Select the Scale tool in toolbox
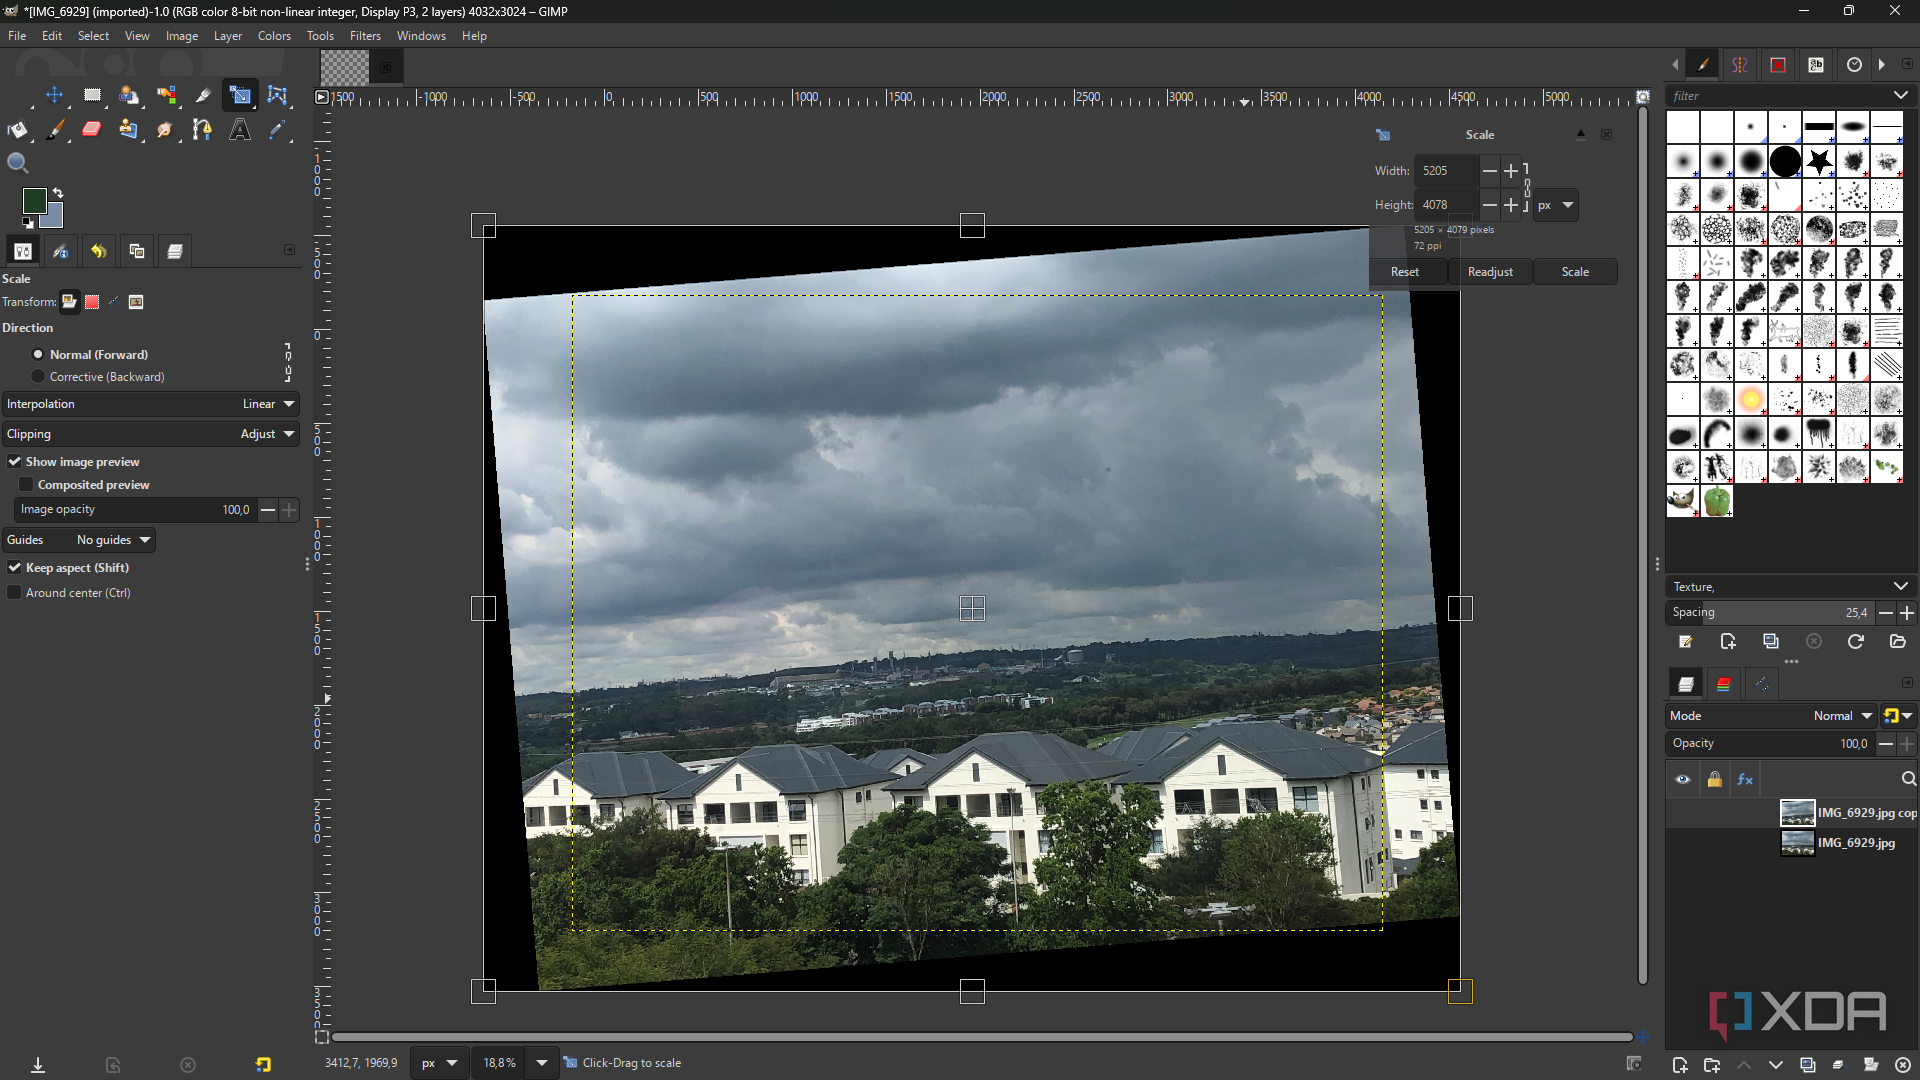 point(240,95)
